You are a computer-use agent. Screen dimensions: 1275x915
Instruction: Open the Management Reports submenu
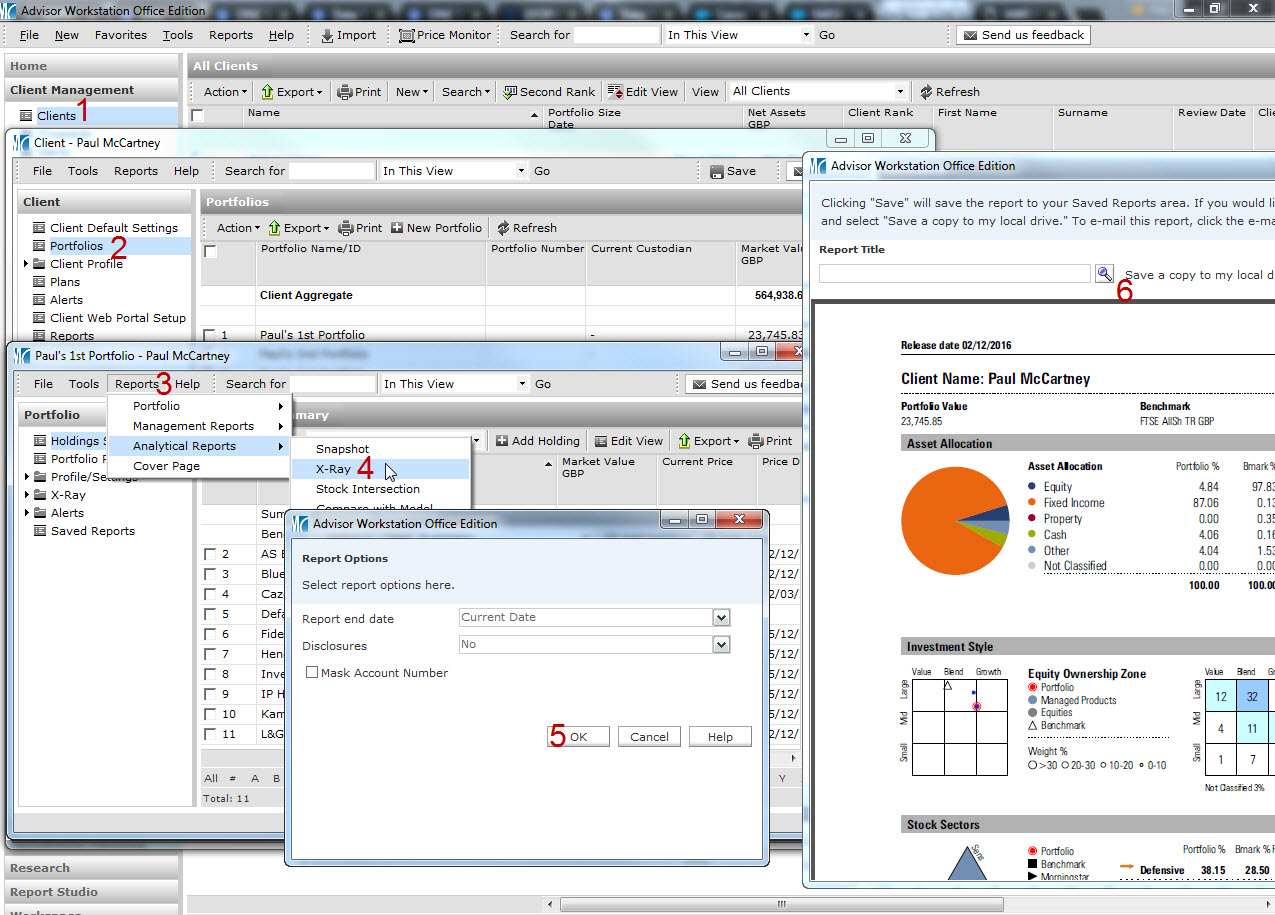(x=193, y=426)
